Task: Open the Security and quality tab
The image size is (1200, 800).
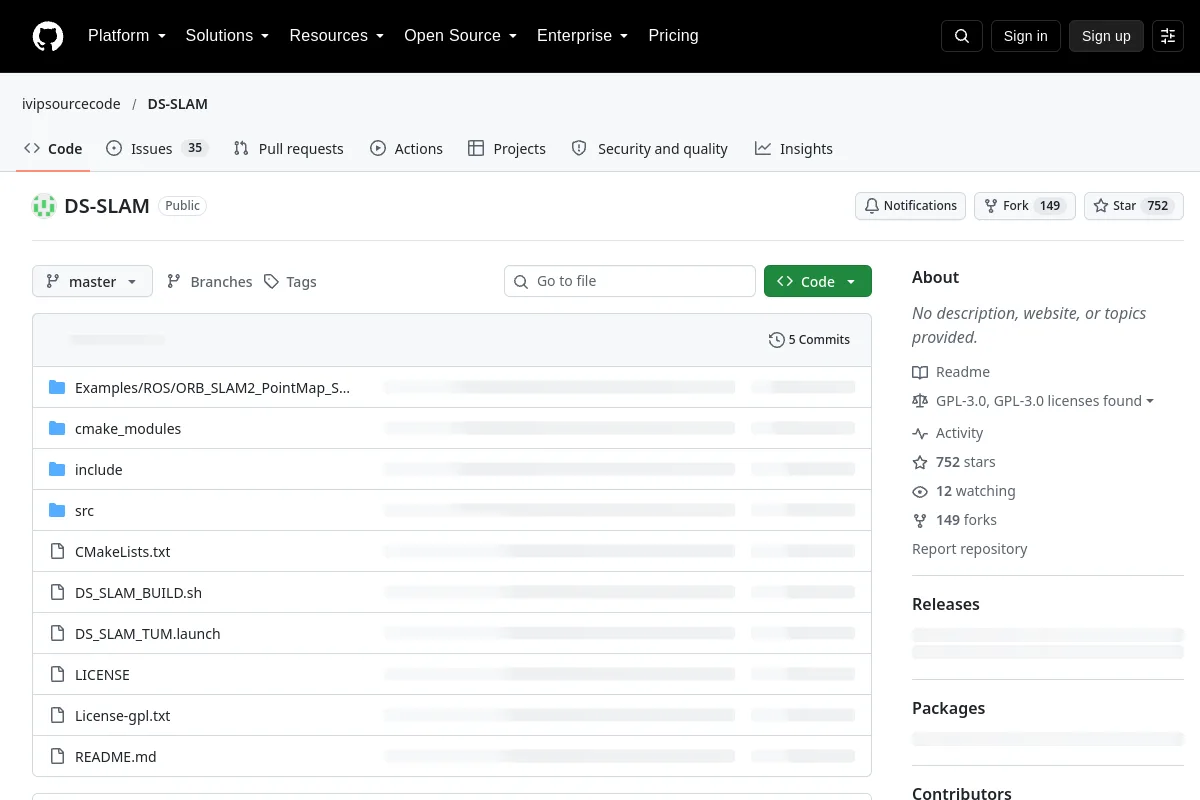Action: click(650, 149)
